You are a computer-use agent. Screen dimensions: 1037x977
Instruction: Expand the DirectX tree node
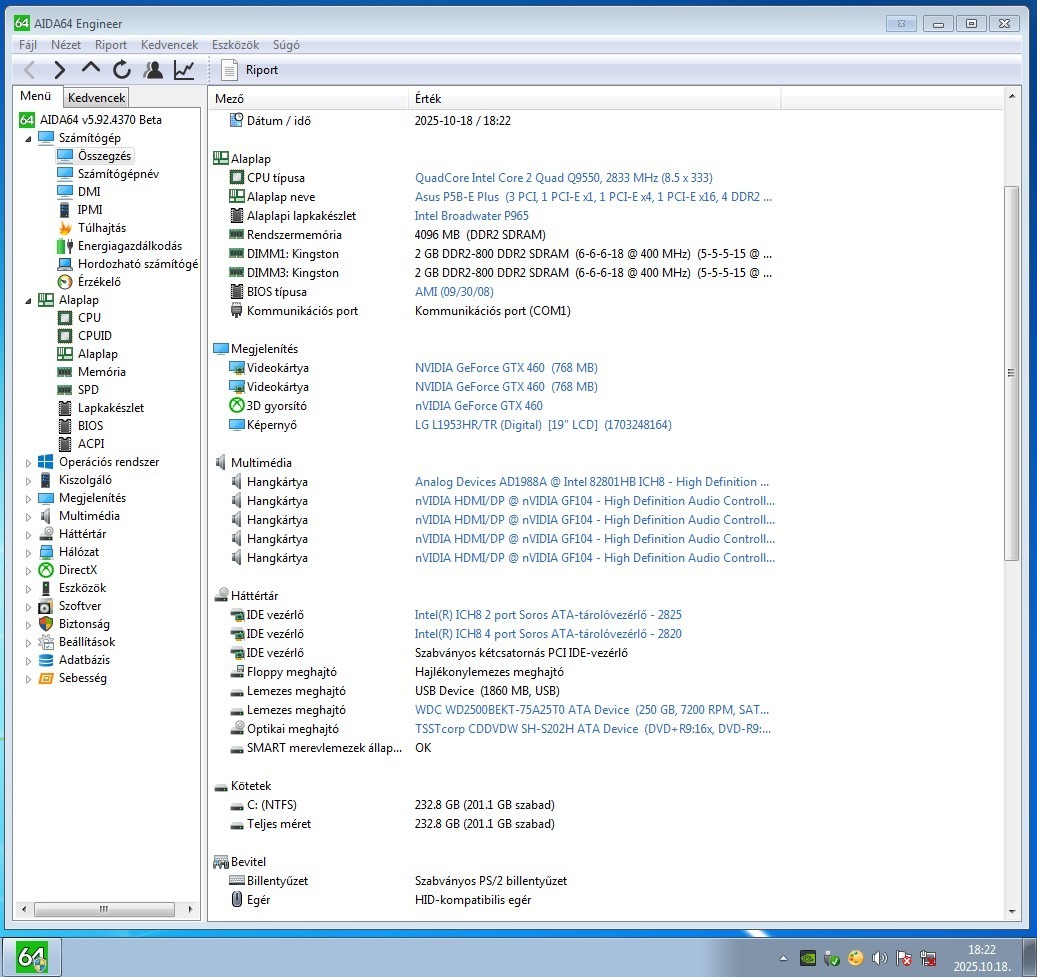tap(28, 570)
